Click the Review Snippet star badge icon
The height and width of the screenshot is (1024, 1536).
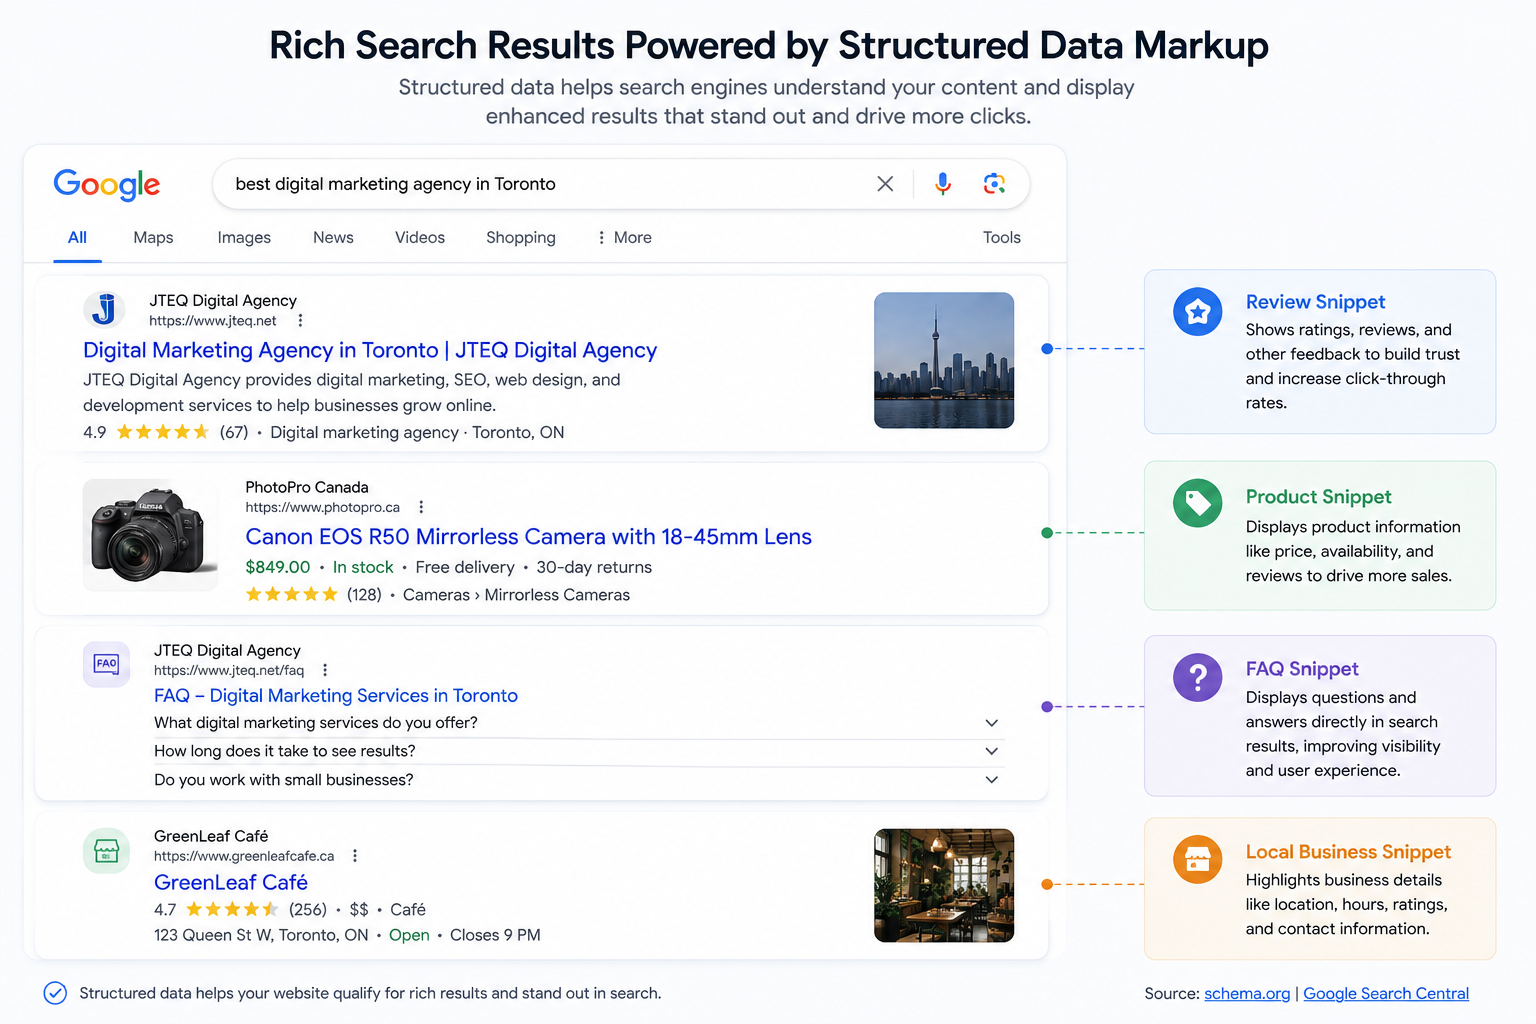tap(1198, 312)
